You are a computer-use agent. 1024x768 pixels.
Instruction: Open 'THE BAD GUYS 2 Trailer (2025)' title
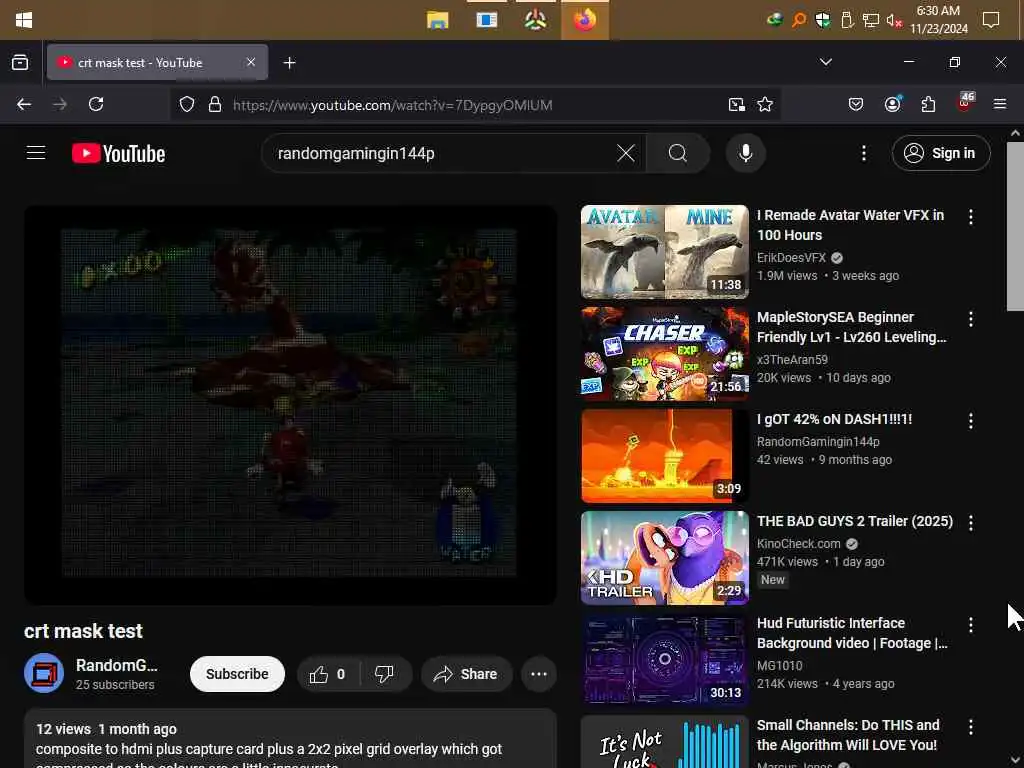click(855, 521)
